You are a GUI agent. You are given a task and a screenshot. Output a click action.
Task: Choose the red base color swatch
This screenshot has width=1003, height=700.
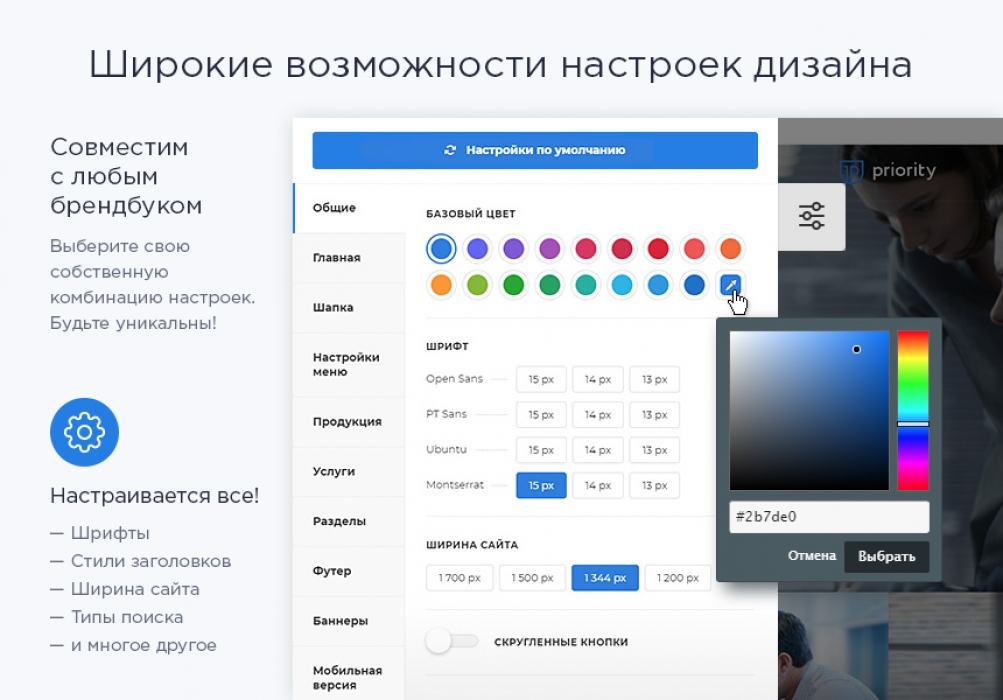[658, 248]
